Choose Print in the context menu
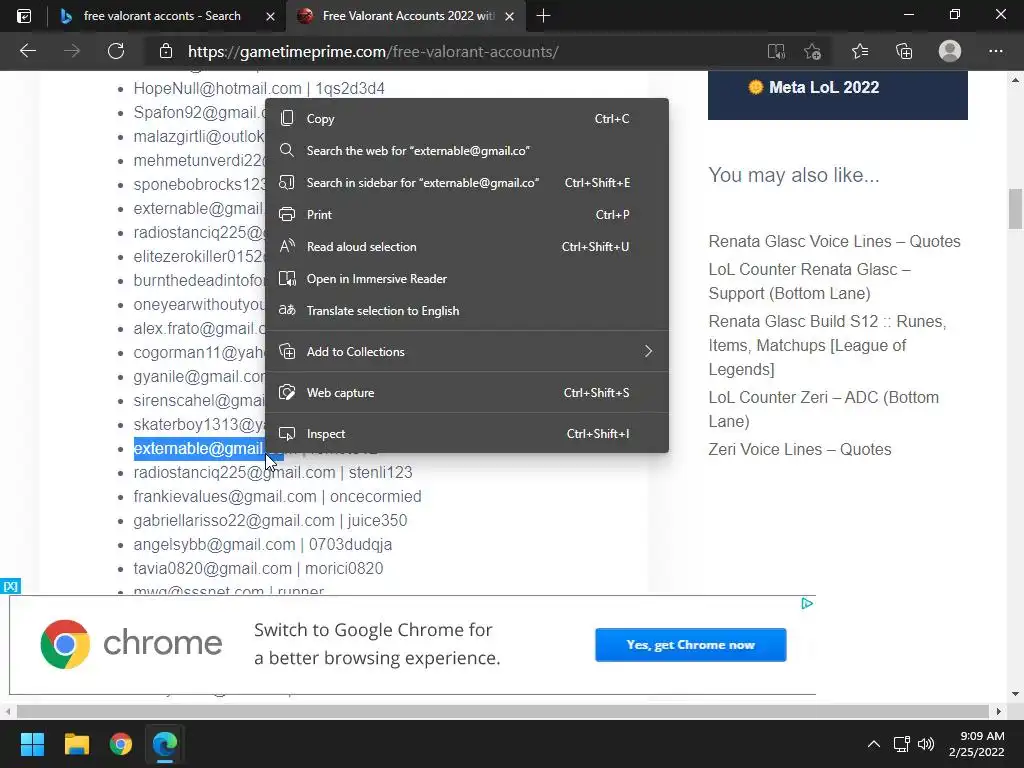The image size is (1024, 768). pos(467,215)
